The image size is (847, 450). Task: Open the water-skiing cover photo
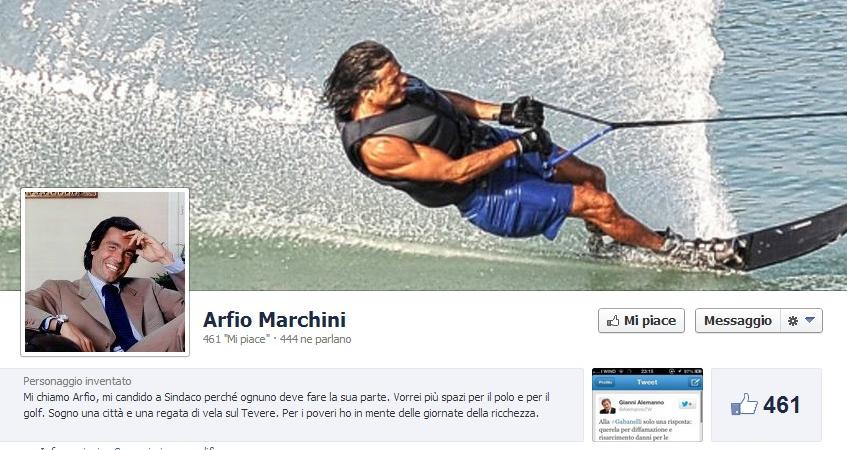424,145
